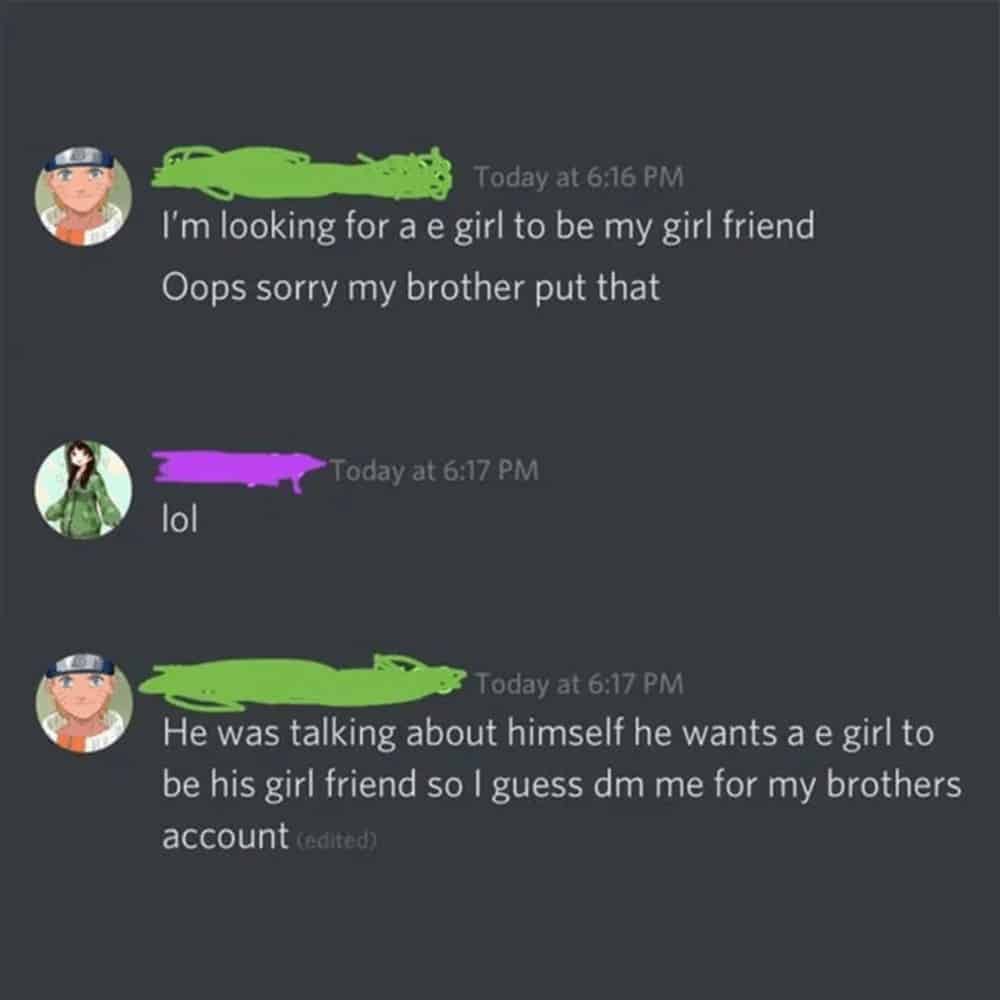Click the "(edited)" label
The image size is (1000, 1000).
pyautogui.click(x=337, y=841)
